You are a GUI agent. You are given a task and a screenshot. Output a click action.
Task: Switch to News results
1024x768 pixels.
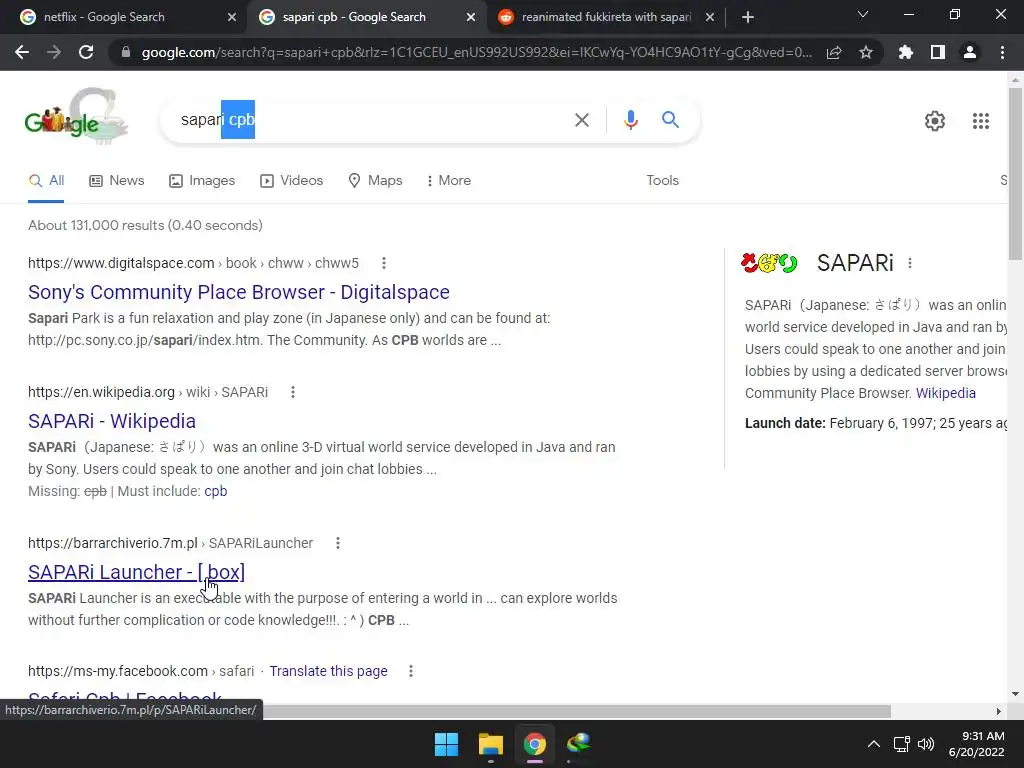[117, 181]
